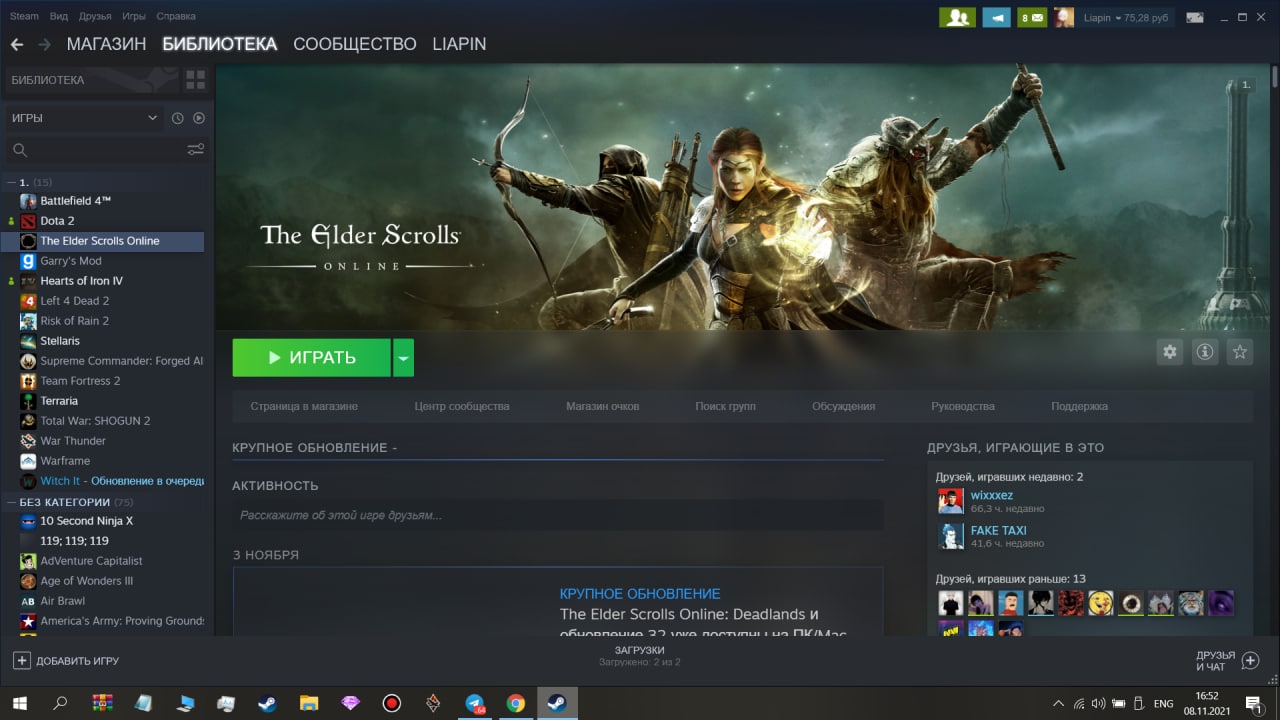Open Поддержка link
Image resolution: width=1280 pixels, height=720 pixels.
[1079, 406]
